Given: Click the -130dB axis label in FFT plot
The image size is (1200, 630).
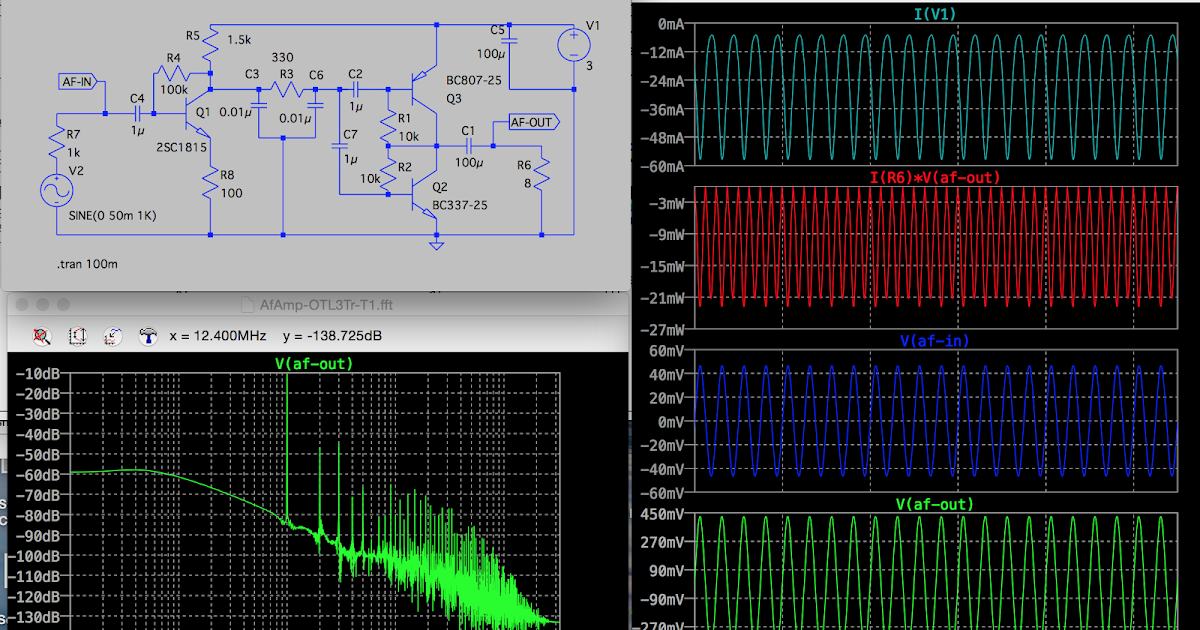Looking at the screenshot, I should [x=36, y=617].
